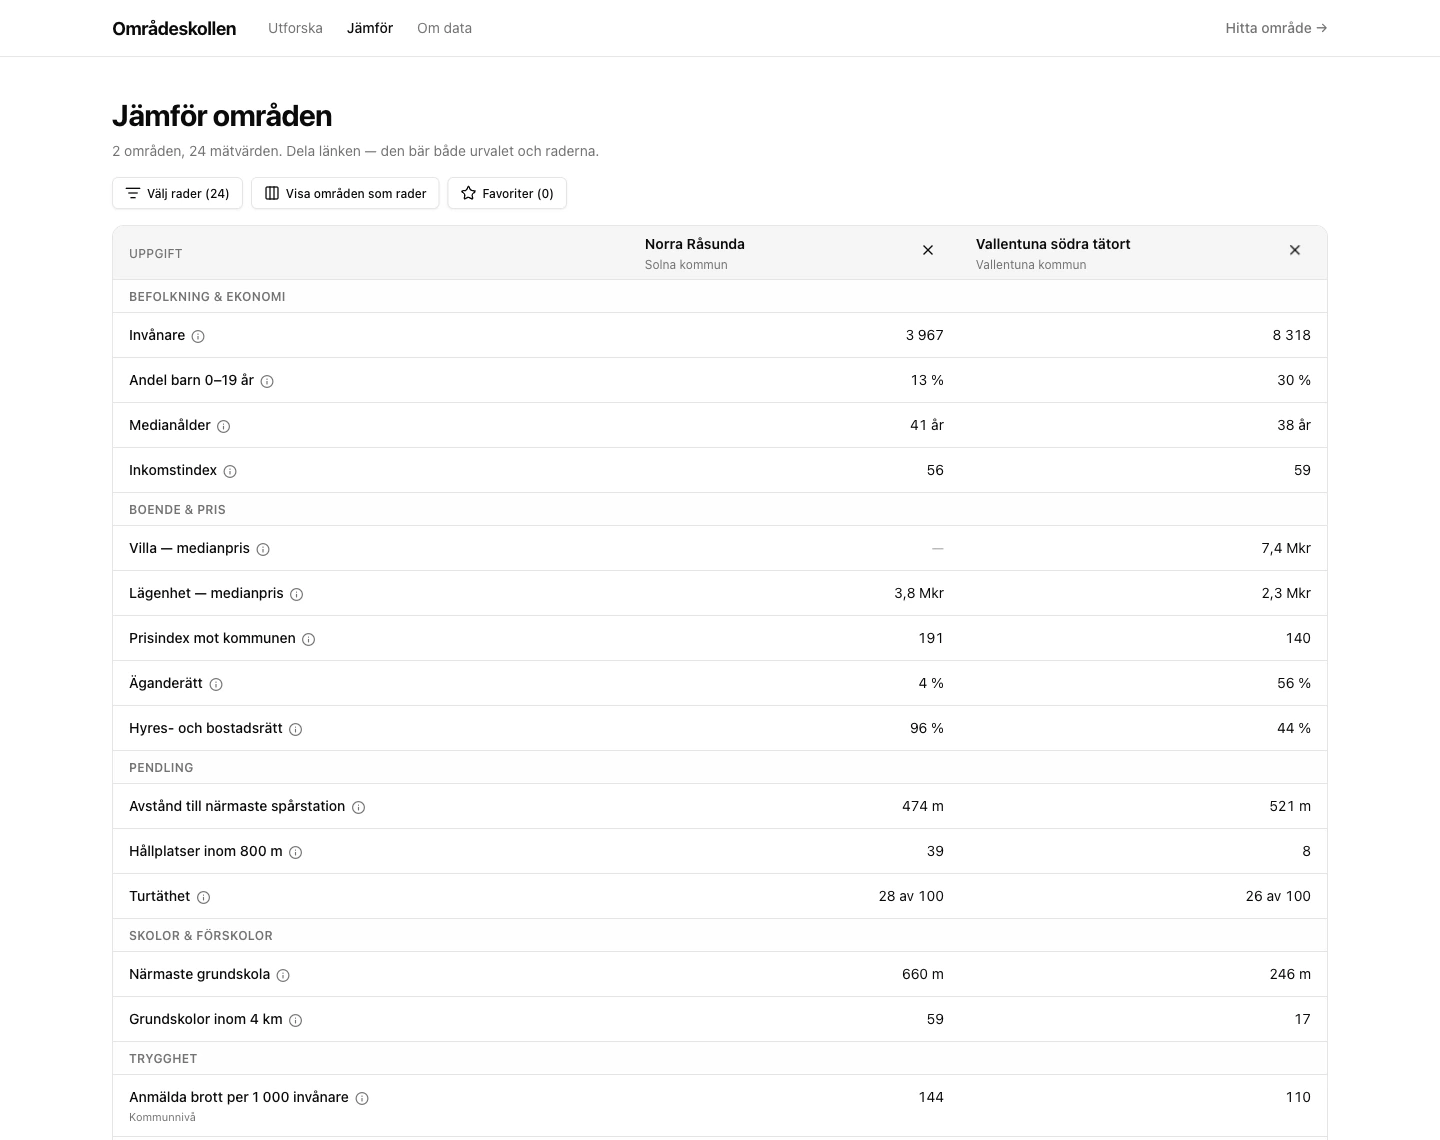Click the 7,4 Mkr villa price value
1440x1140 pixels.
pos(1286,548)
